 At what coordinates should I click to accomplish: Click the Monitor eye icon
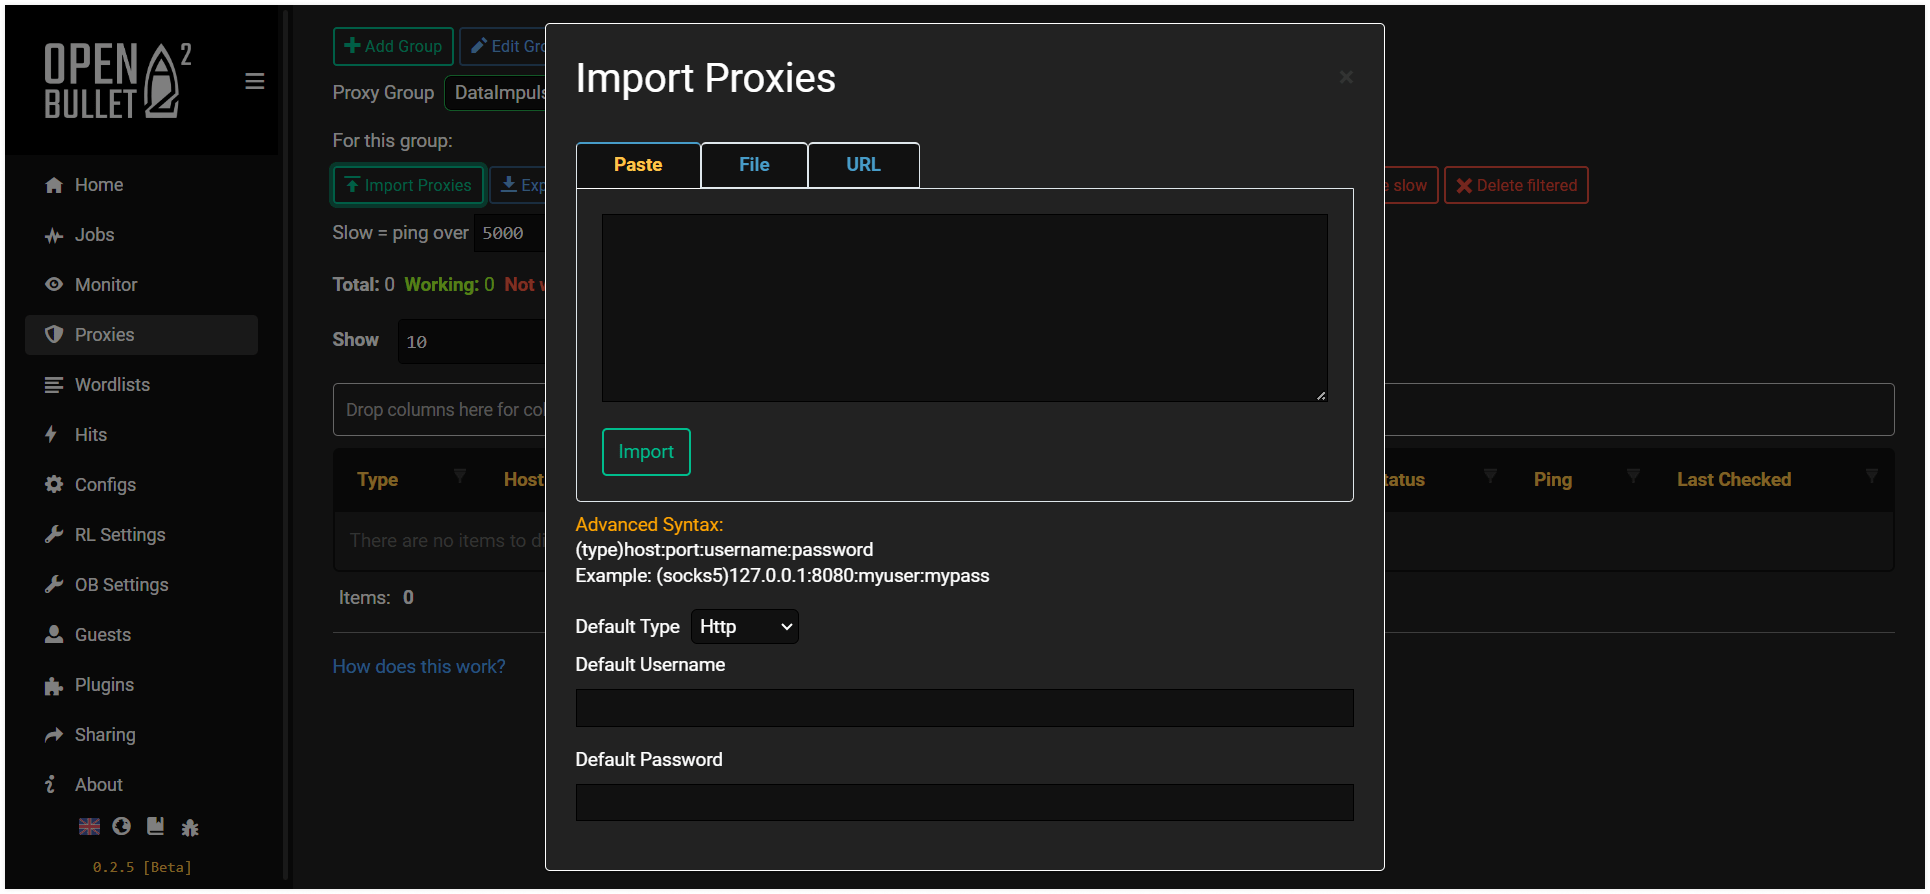click(54, 284)
